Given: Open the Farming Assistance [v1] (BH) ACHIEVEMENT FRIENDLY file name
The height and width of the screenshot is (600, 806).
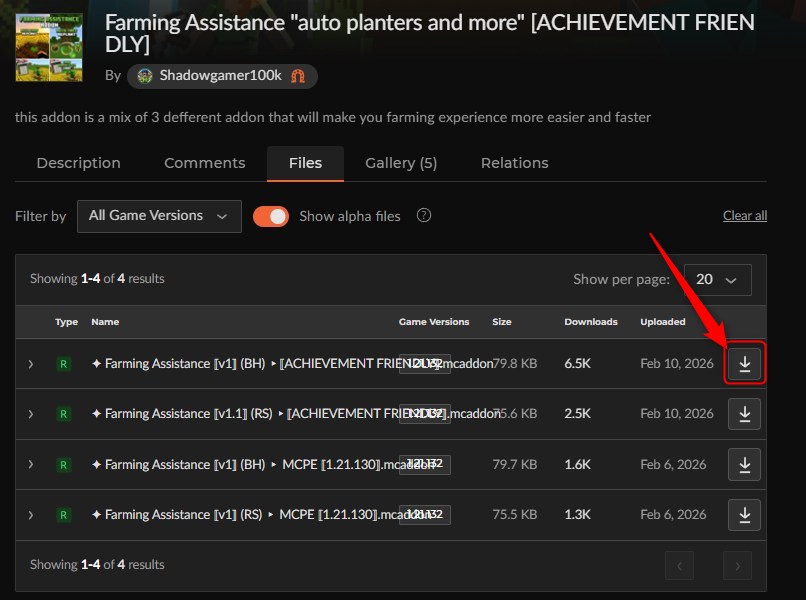Looking at the screenshot, I should tap(292, 363).
